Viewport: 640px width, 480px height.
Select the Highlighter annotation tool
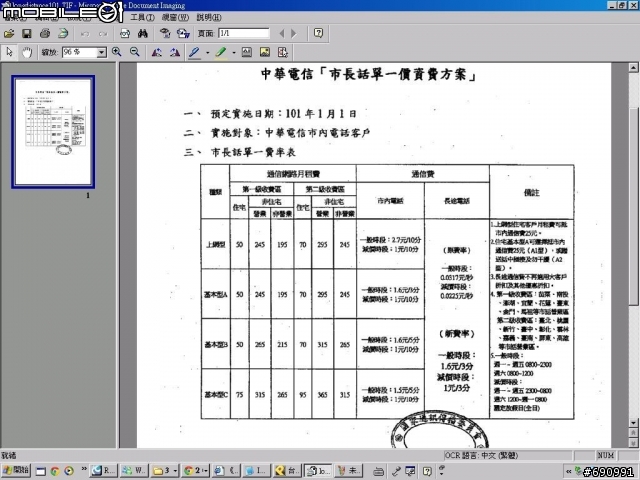click(x=221, y=52)
